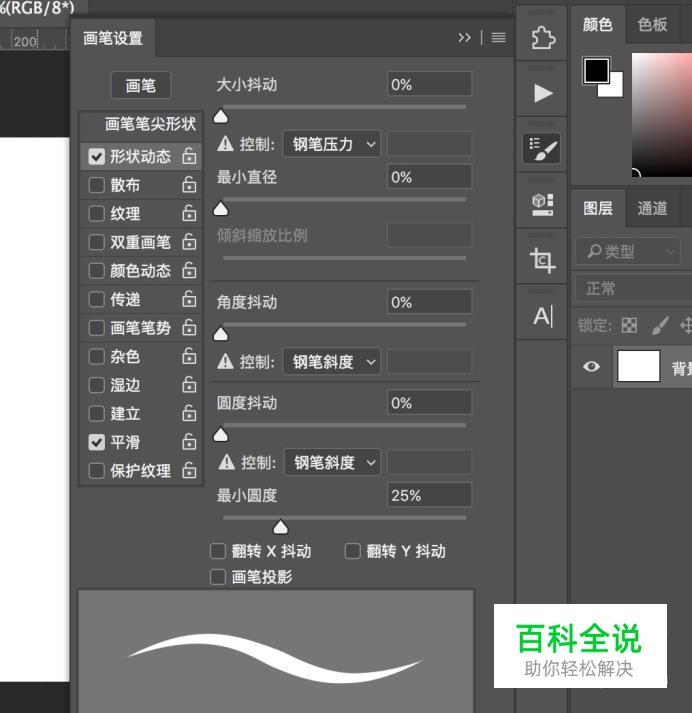692x713 pixels.
Task: Uncheck the 形状动态 checkbox
Action: coord(96,156)
